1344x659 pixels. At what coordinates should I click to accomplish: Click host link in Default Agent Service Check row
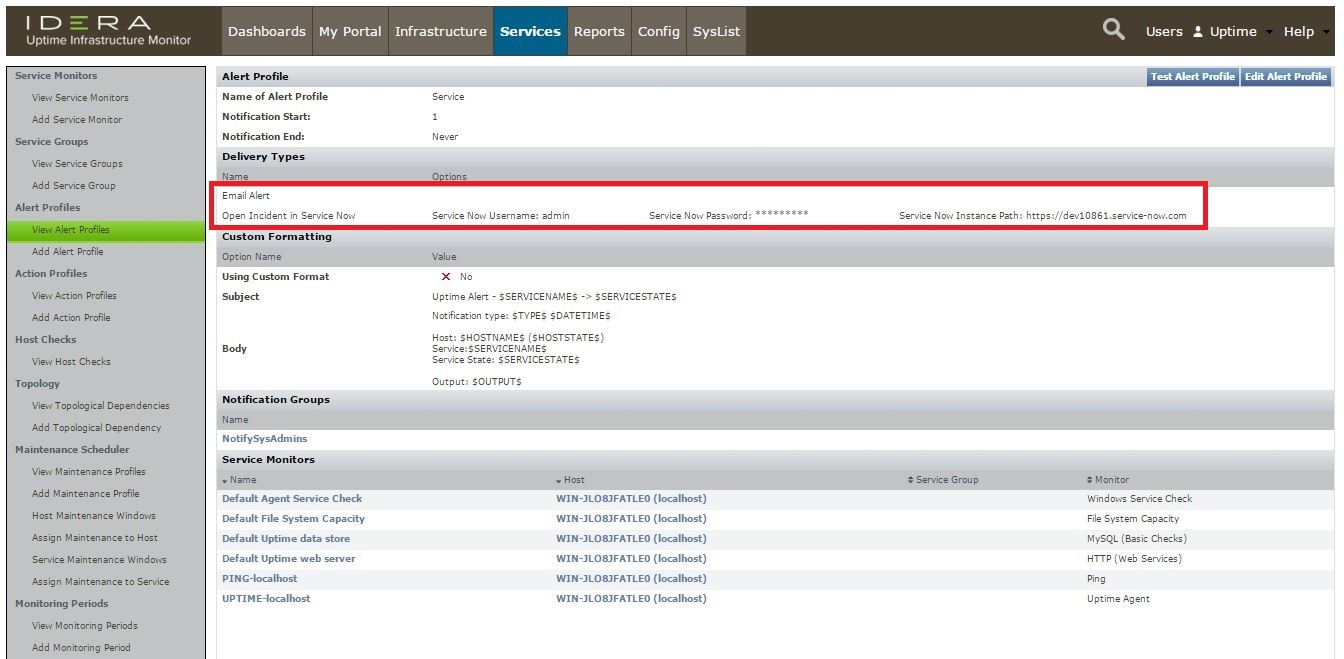point(631,499)
